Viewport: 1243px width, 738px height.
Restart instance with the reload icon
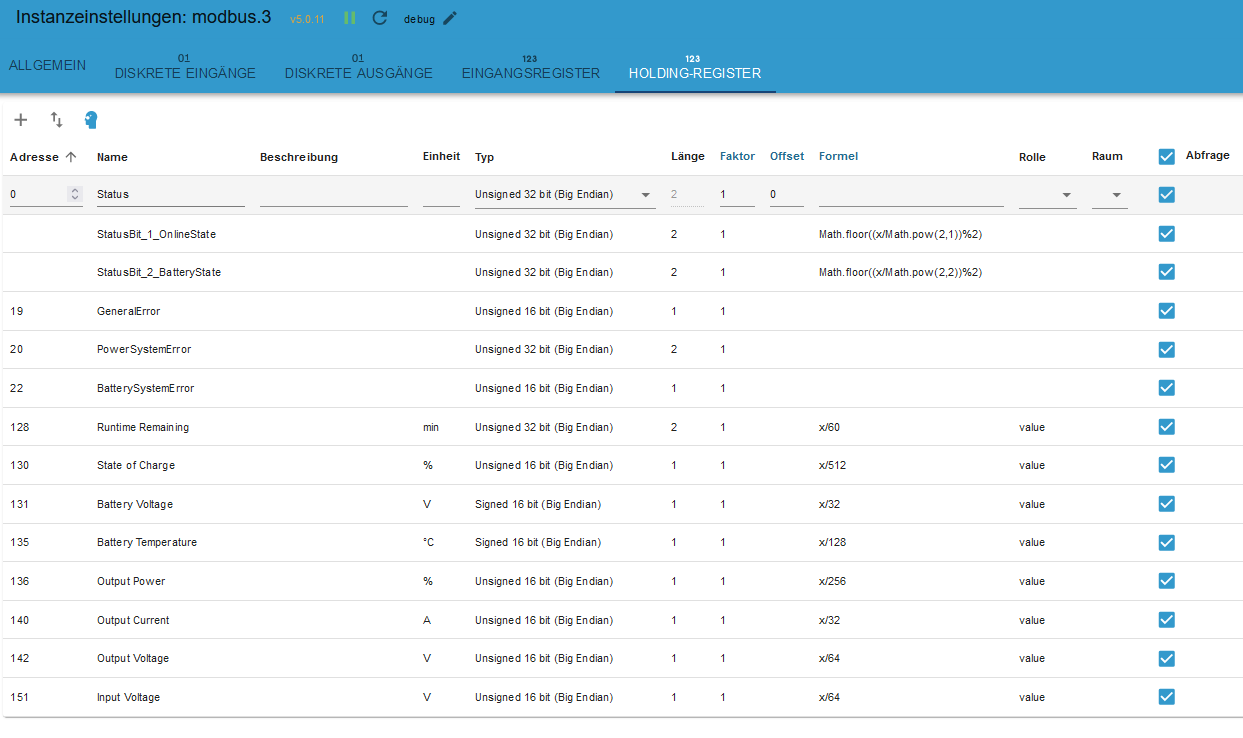point(379,18)
